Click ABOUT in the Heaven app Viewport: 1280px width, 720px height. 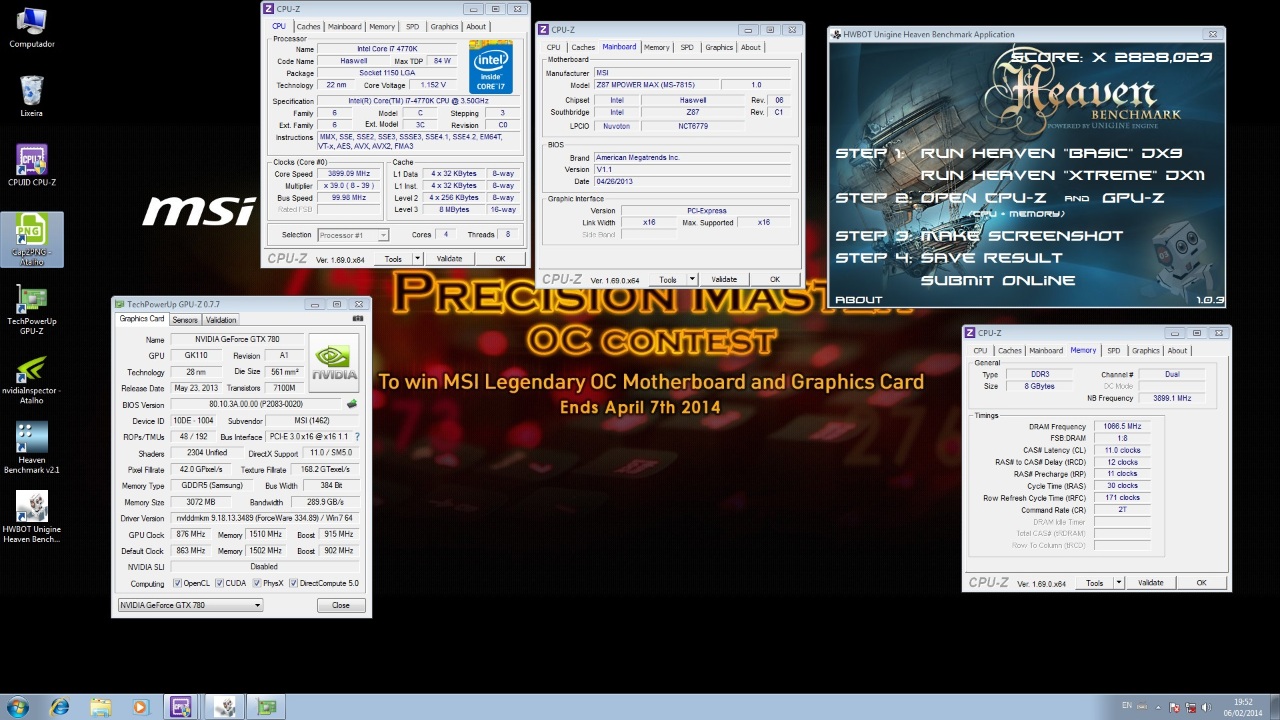[859, 300]
